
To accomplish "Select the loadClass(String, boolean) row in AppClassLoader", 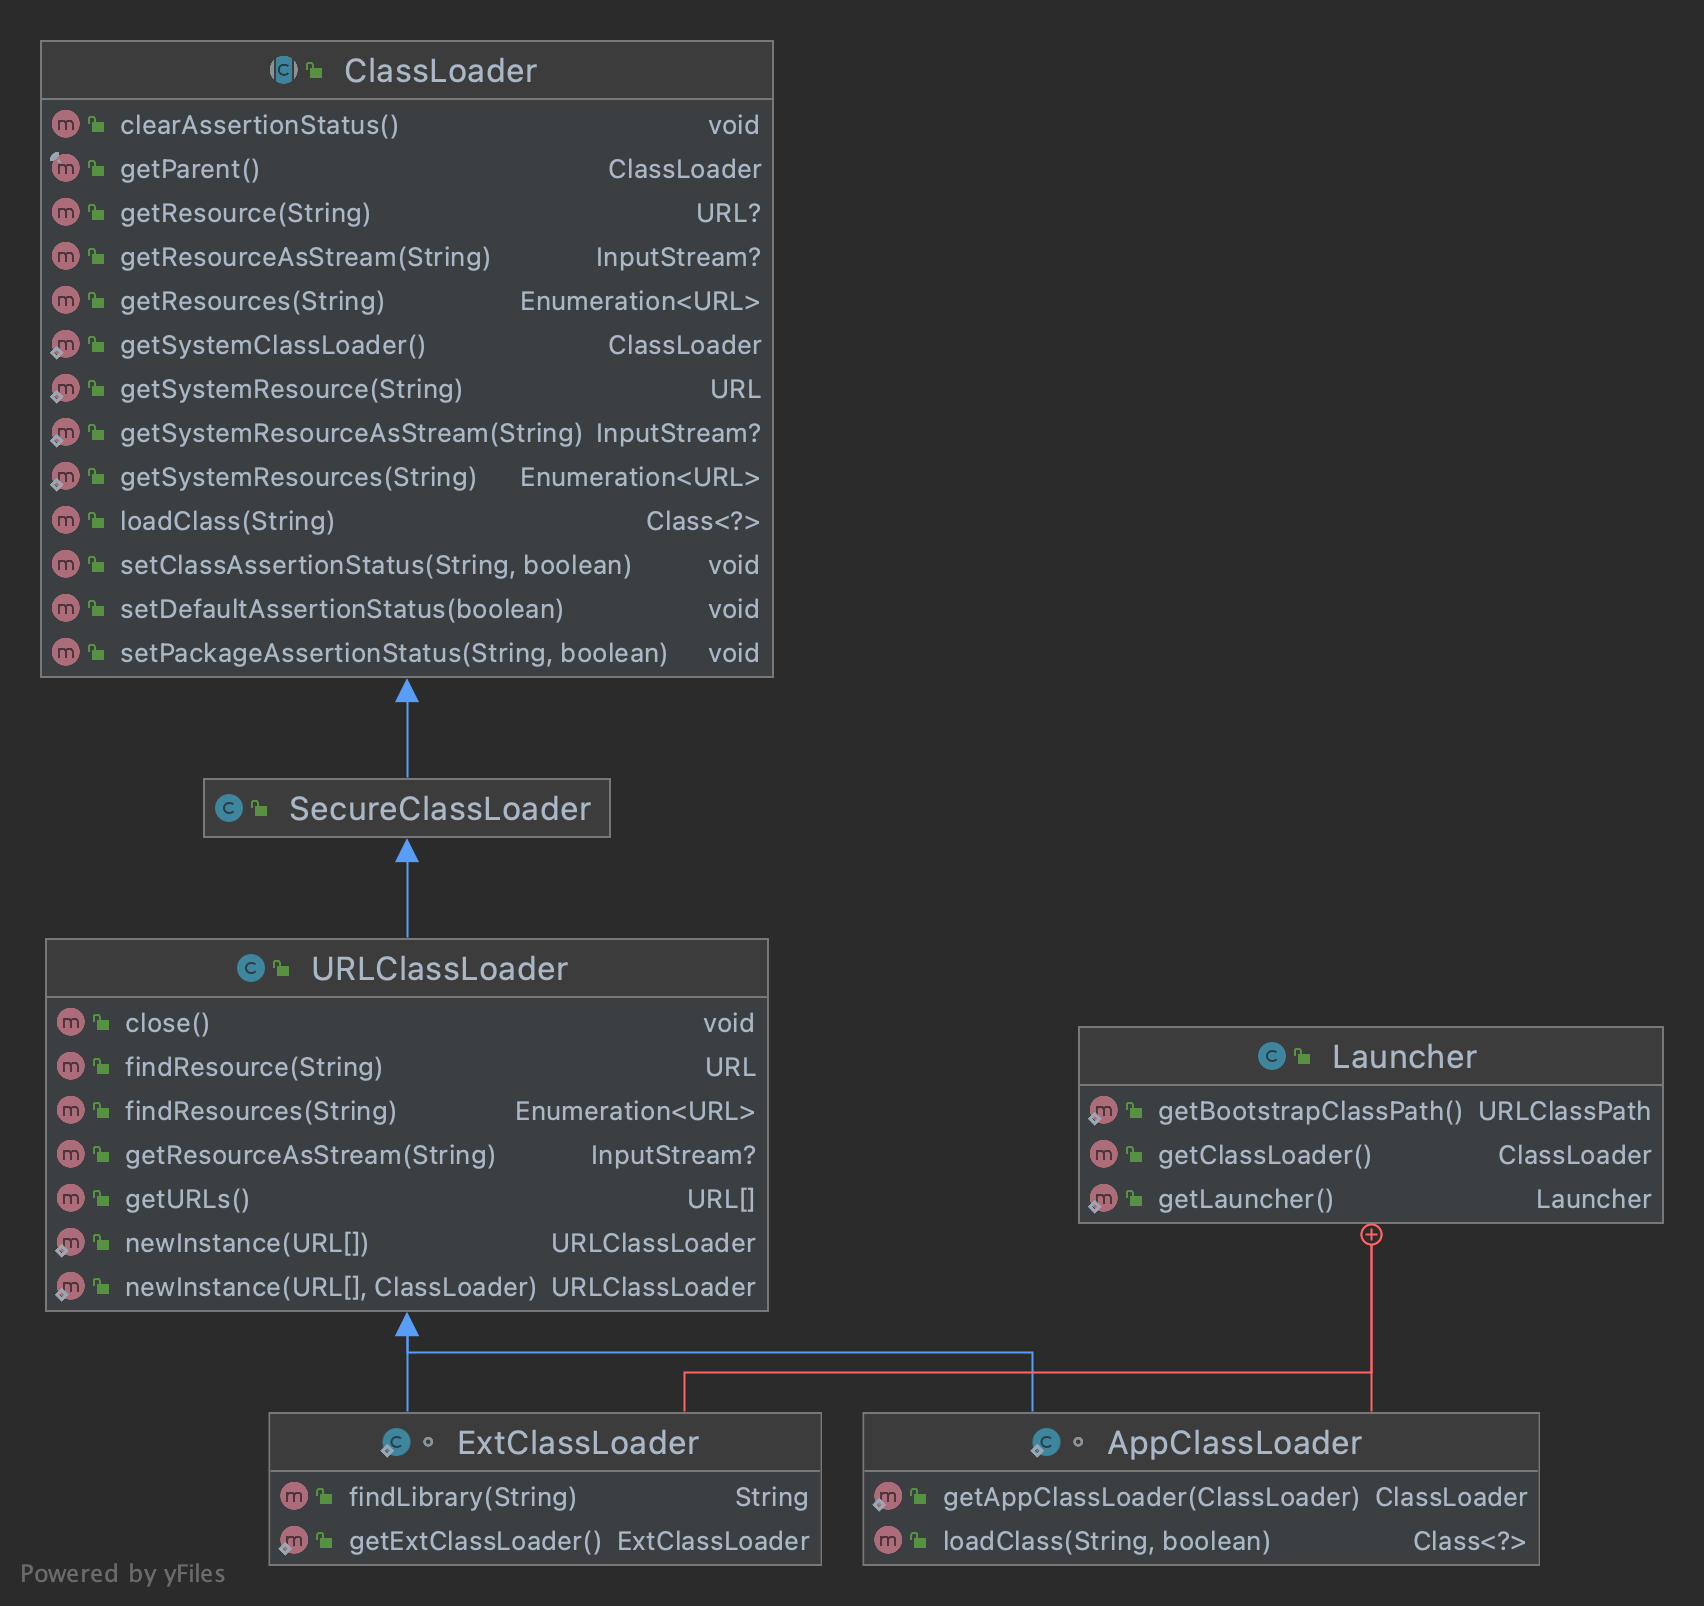I will pyautogui.click(x=1201, y=1541).
